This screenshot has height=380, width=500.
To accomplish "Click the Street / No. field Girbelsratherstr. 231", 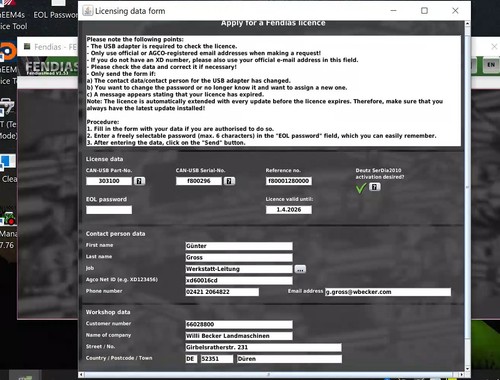I will (263, 347).
